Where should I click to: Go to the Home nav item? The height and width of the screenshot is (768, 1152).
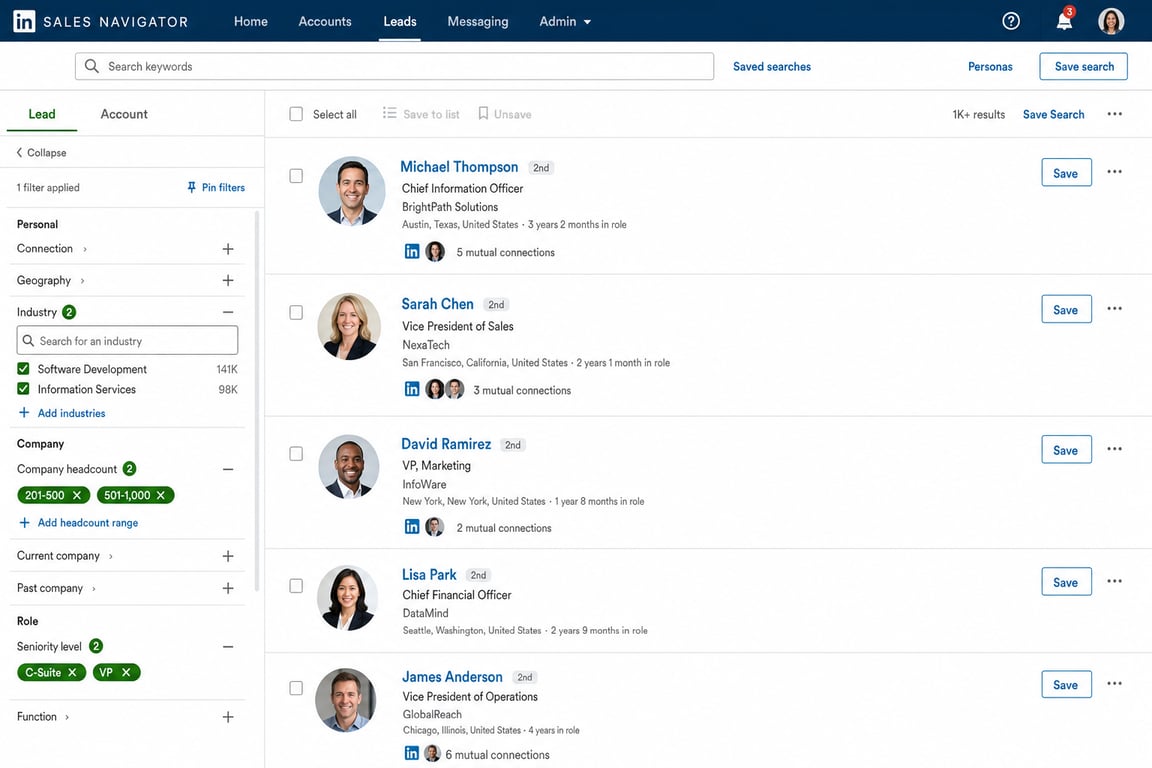[x=251, y=21]
